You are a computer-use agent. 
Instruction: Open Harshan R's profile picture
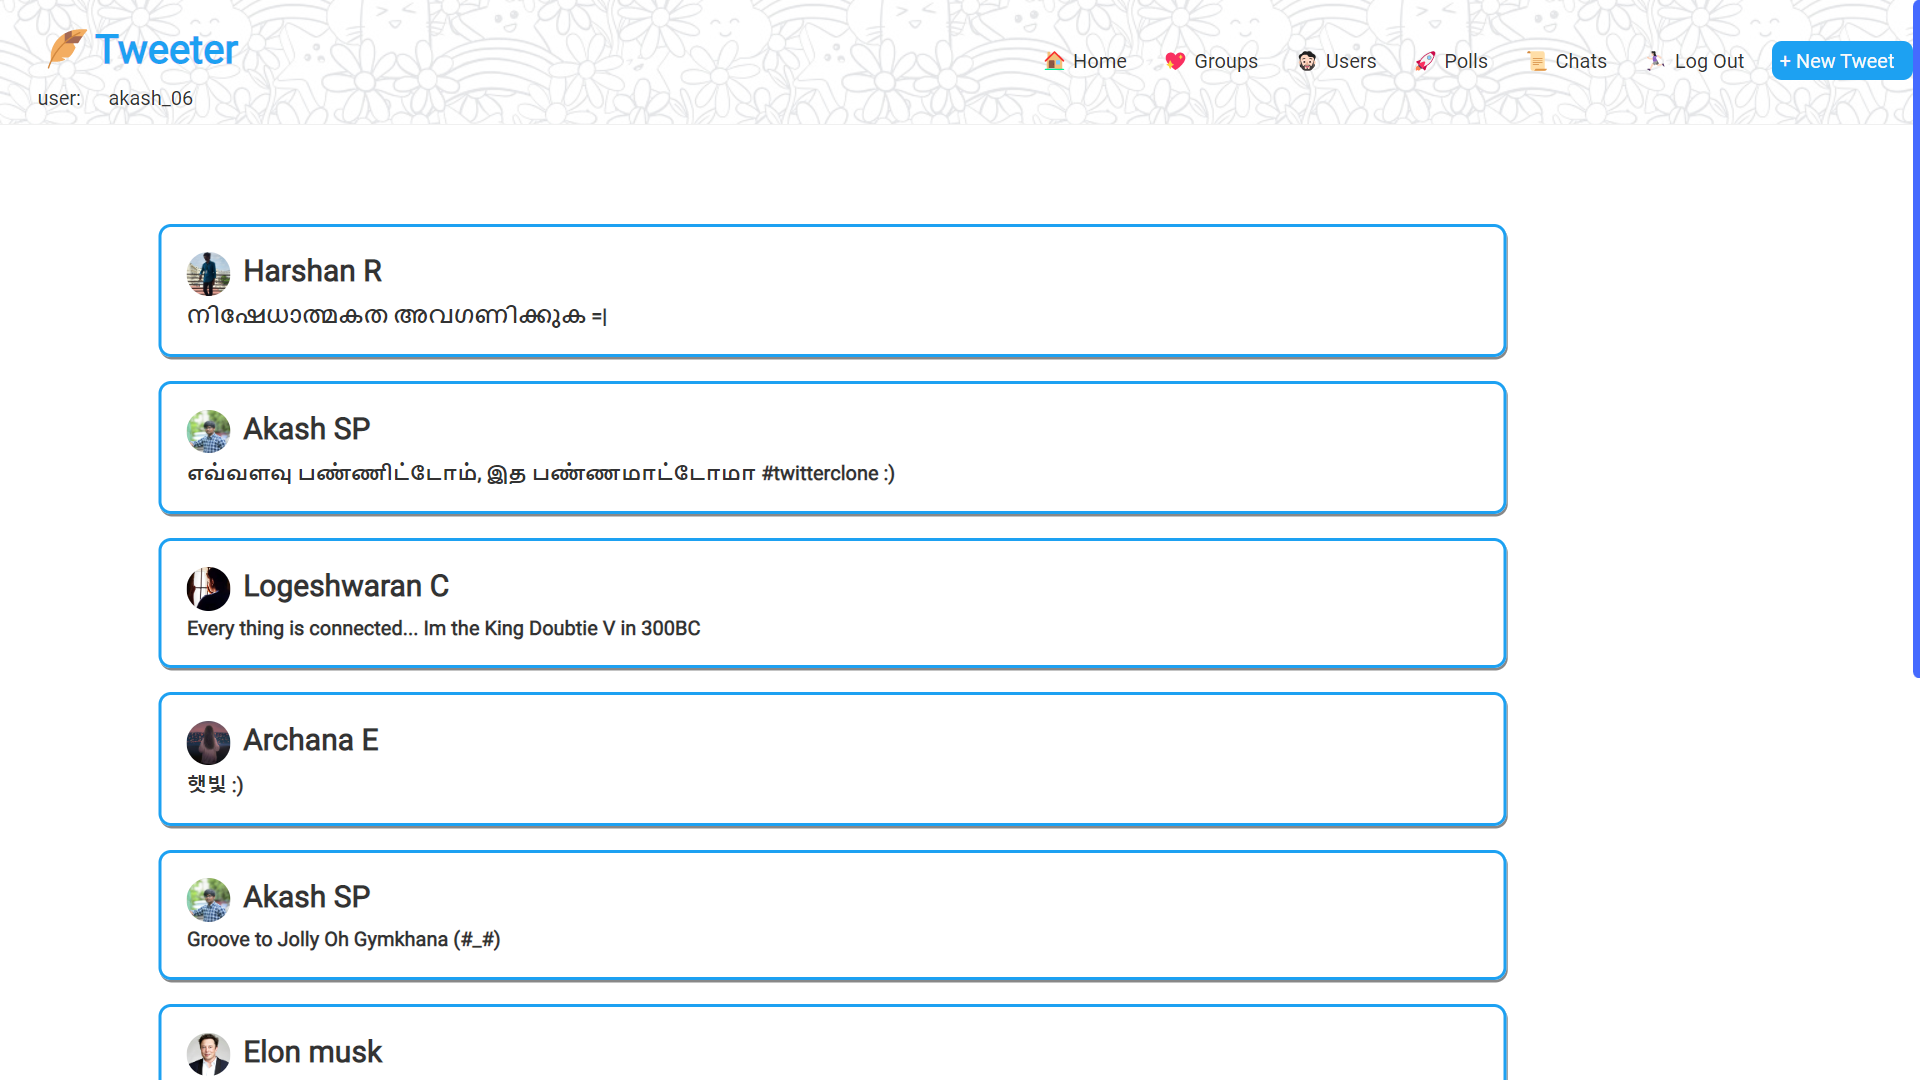click(208, 273)
